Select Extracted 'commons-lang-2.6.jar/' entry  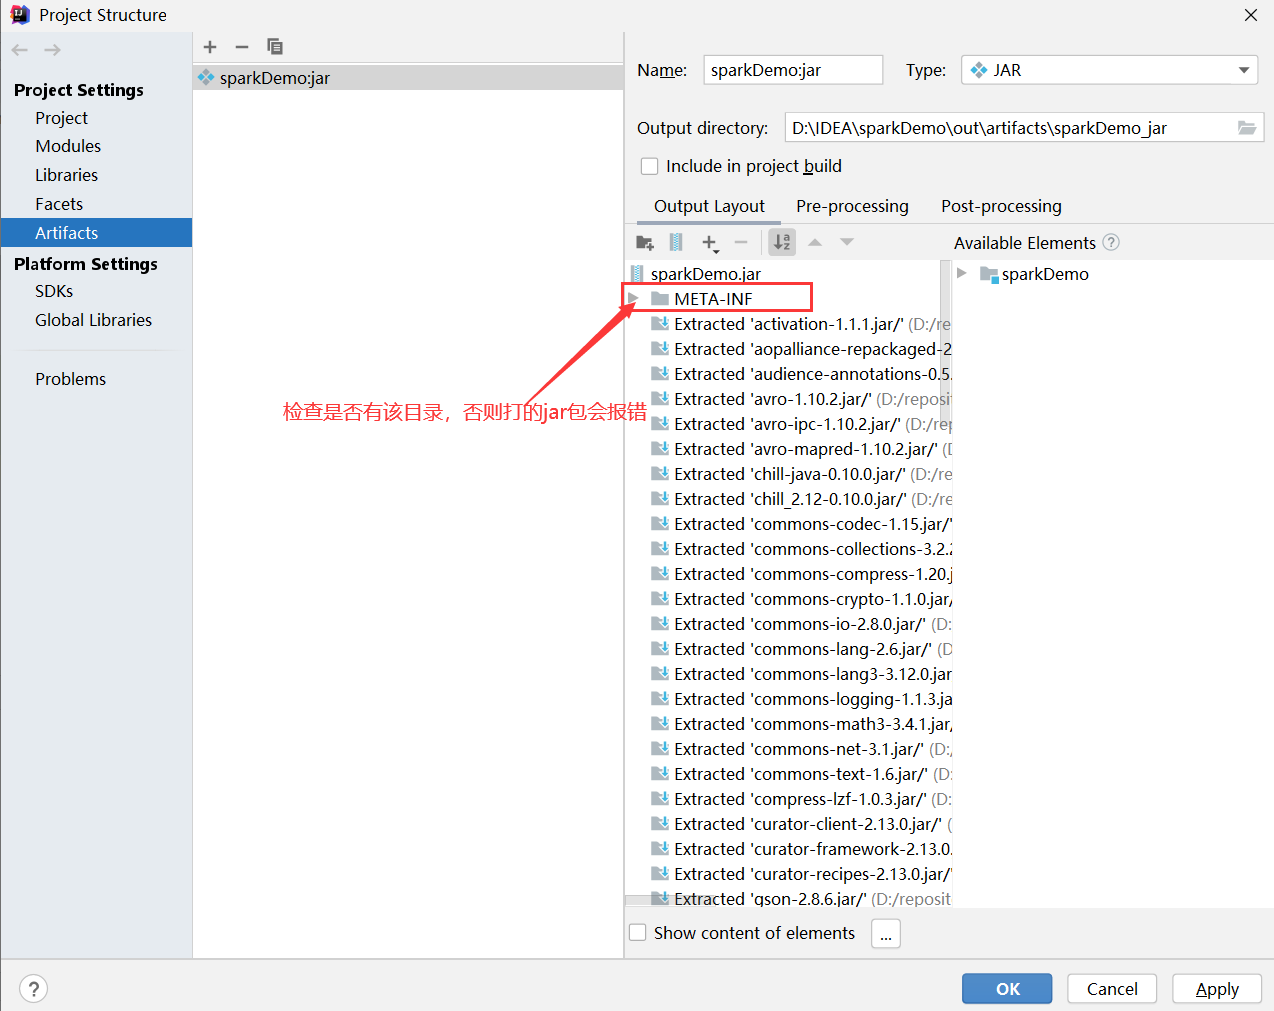[x=801, y=648]
